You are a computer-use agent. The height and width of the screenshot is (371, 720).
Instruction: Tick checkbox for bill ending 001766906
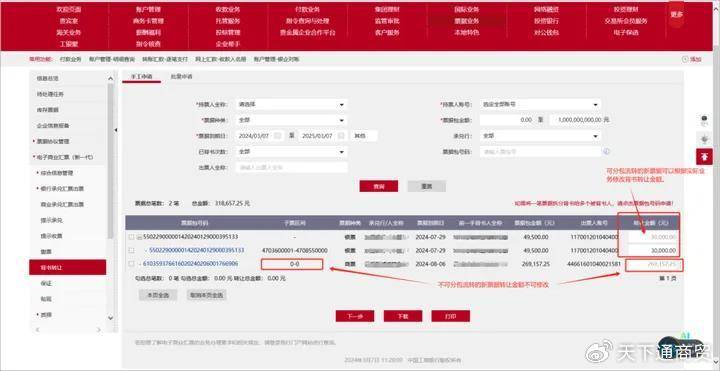131,264
